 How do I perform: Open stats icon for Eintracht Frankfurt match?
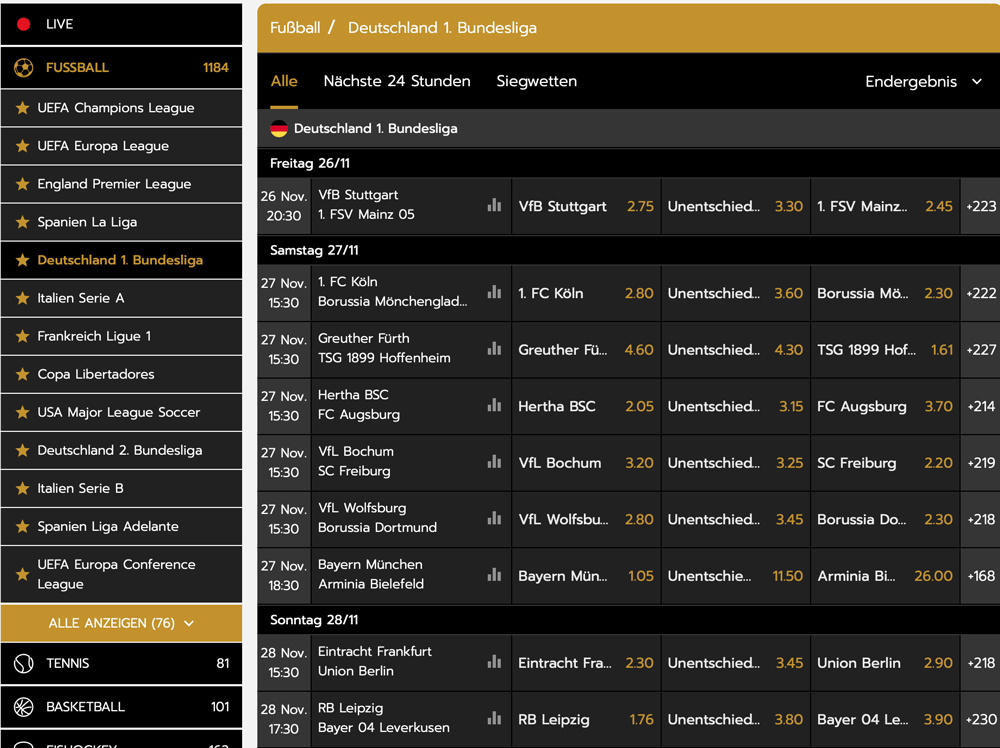pyautogui.click(x=494, y=662)
